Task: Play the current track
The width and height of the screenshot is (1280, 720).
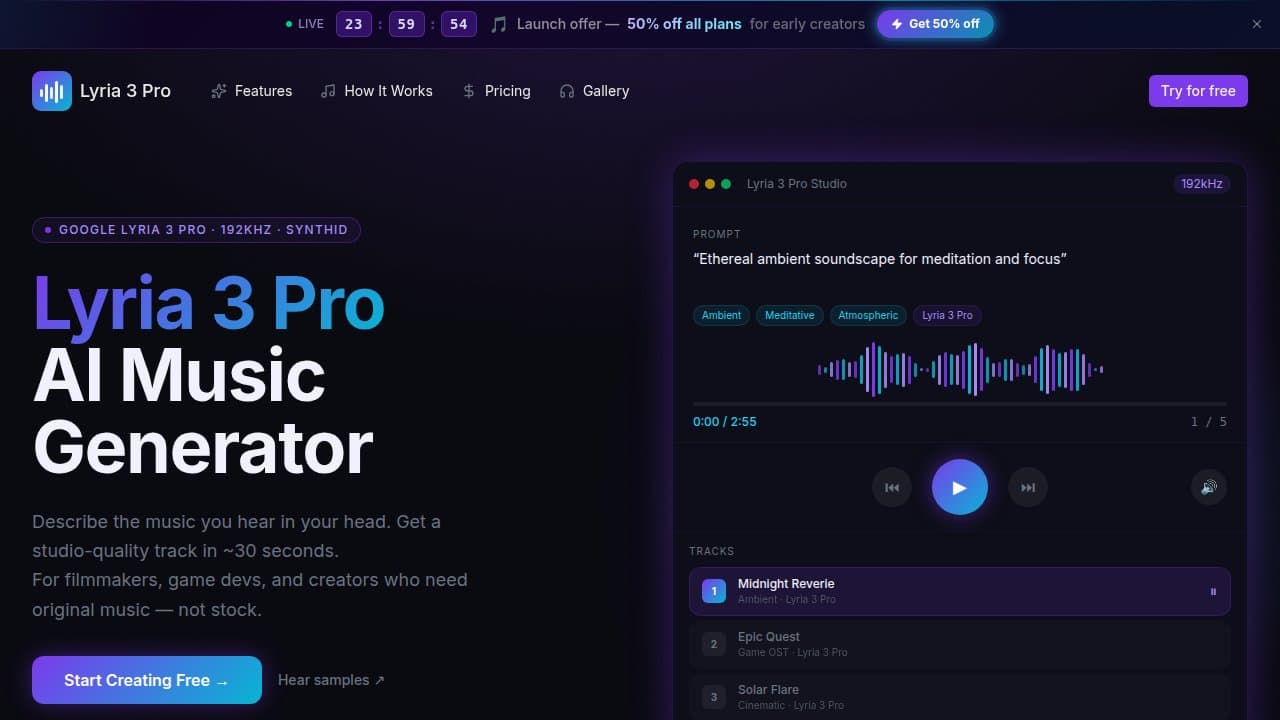Action: pyautogui.click(x=960, y=487)
